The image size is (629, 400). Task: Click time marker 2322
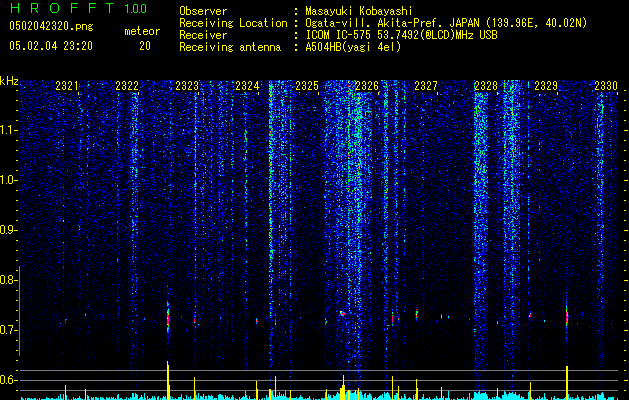click(127, 86)
